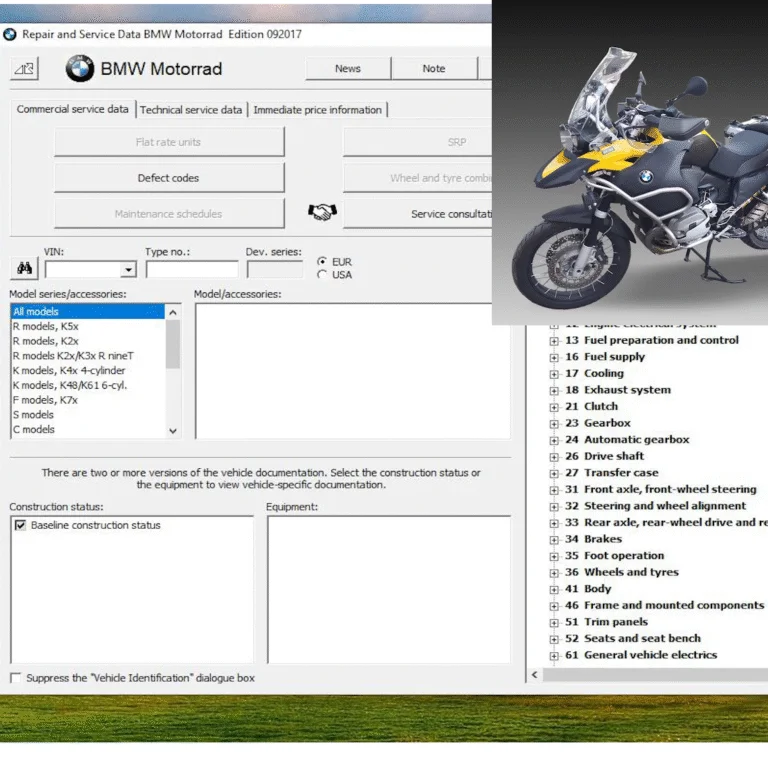768x768 pixels.
Task: Select 51 Trim panels tree item
Action: 606,622
